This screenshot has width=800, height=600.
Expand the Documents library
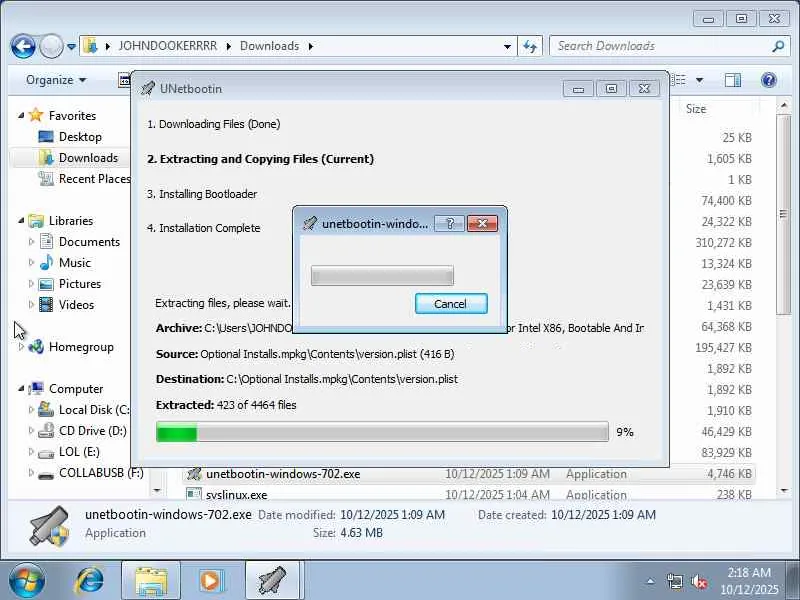[31, 242]
